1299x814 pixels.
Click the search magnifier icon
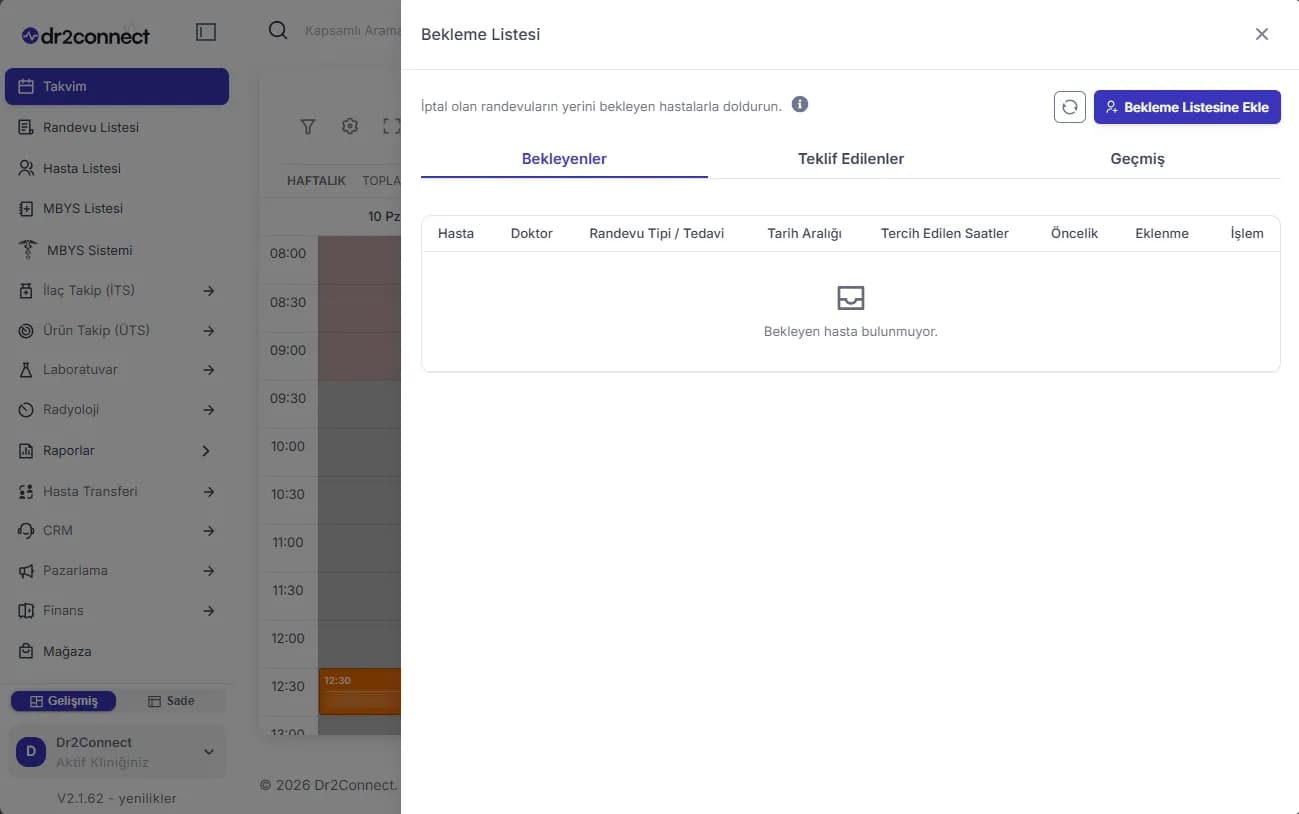pos(278,30)
